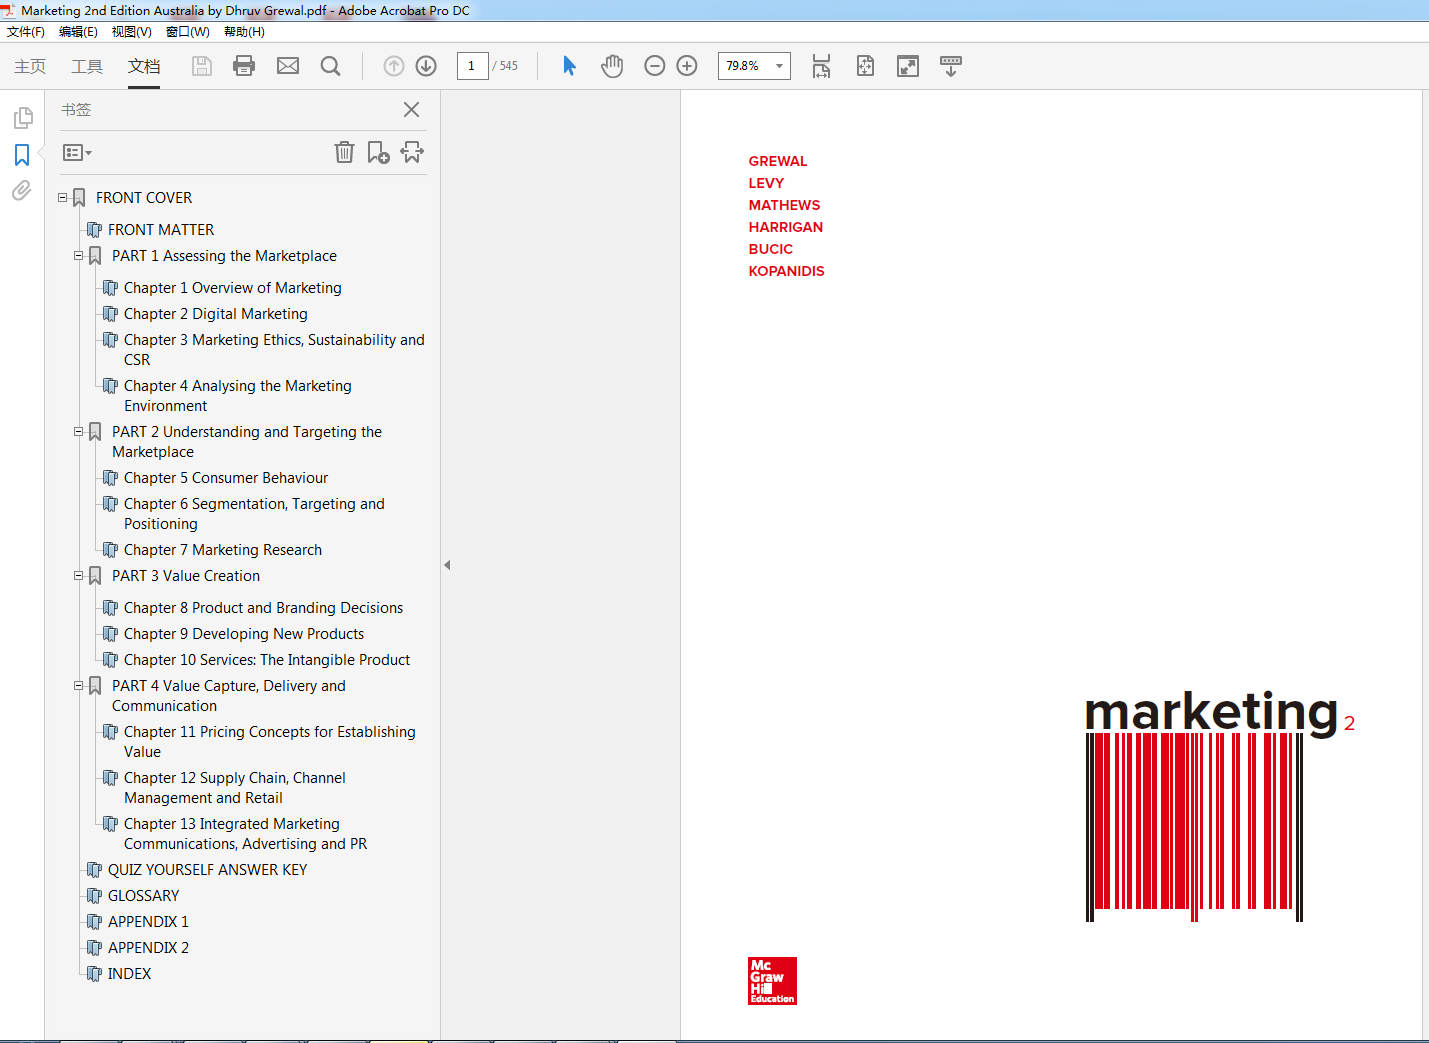Switch to the 主页 tab
This screenshot has height=1043, width=1429.
pos(30,66)
